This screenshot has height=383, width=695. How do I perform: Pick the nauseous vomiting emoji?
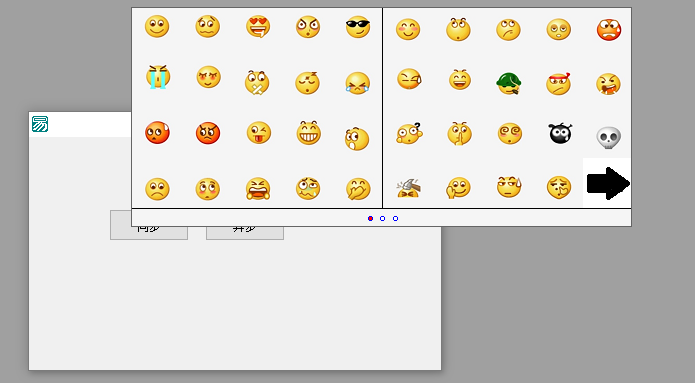pyautogui.click(x=308, y=188)
